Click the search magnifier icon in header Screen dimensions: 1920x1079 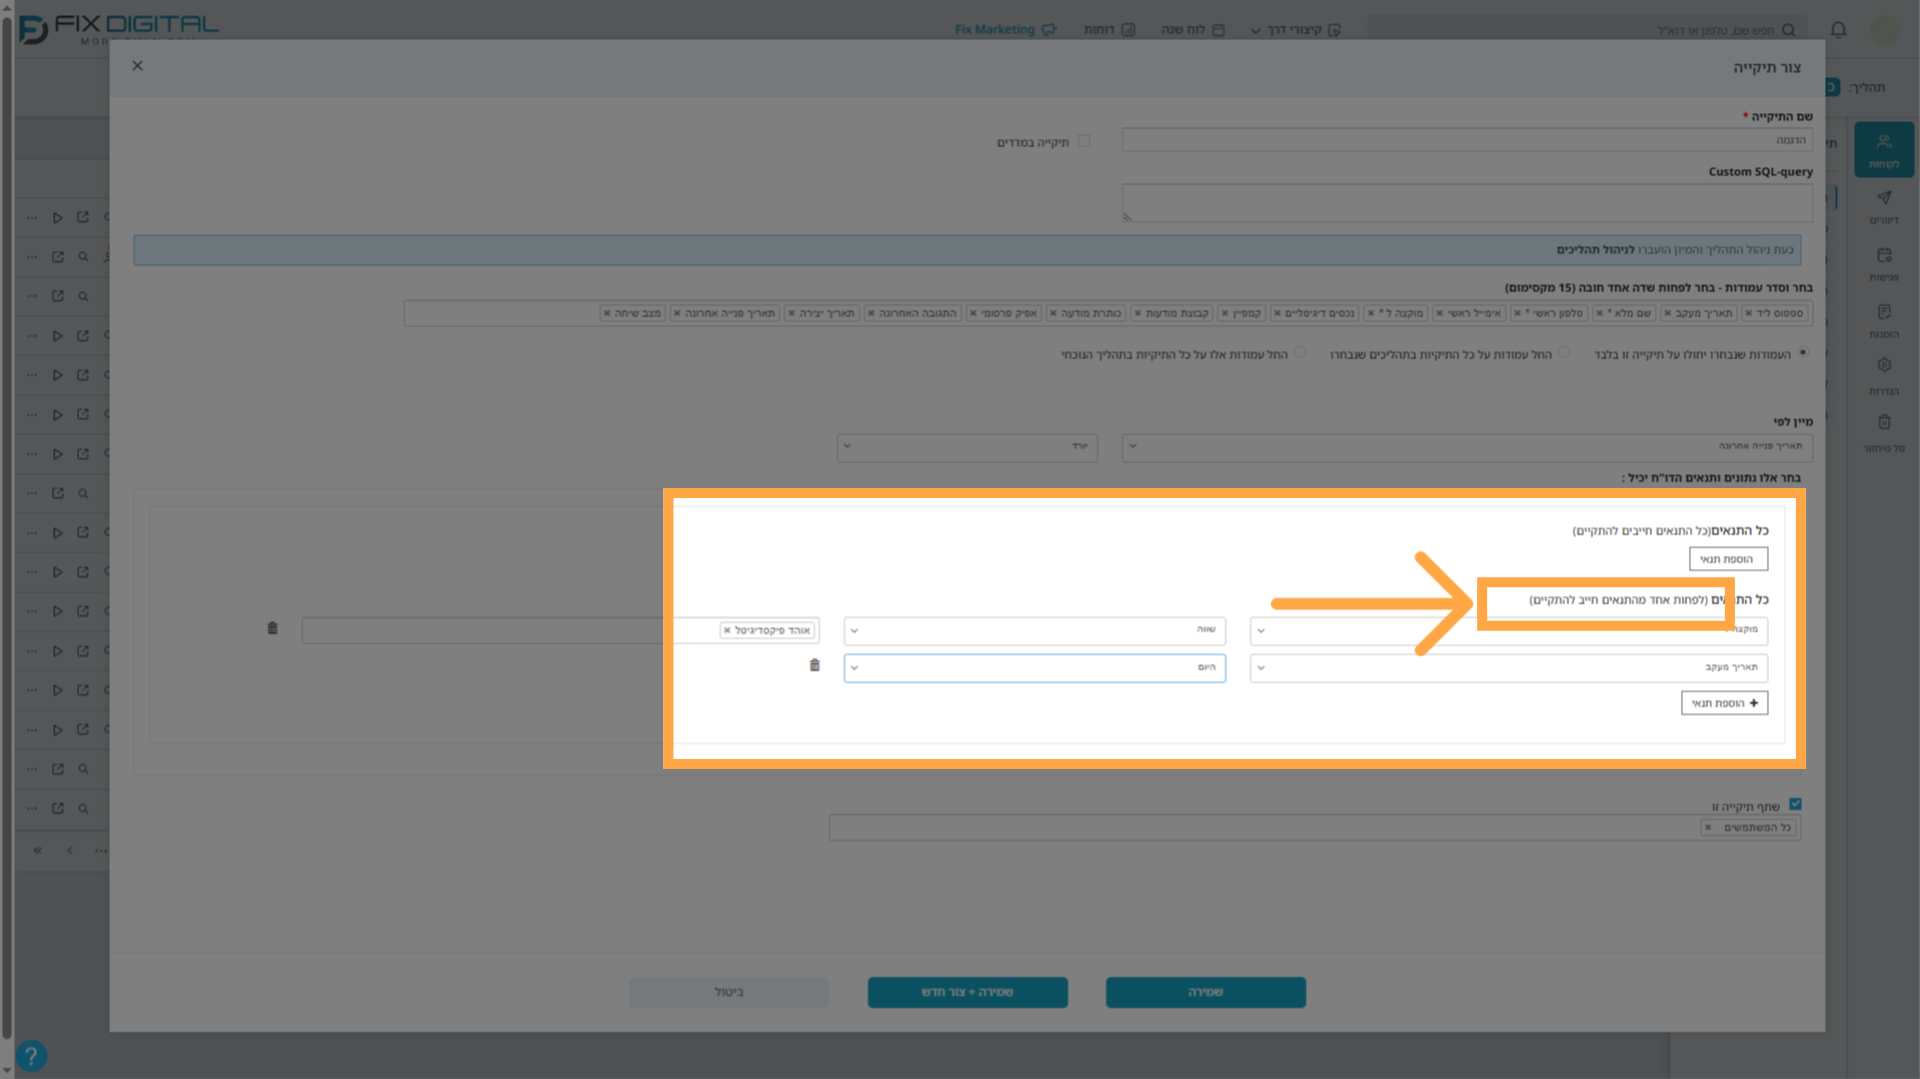pyautogui.click(x=1789, y=30)
